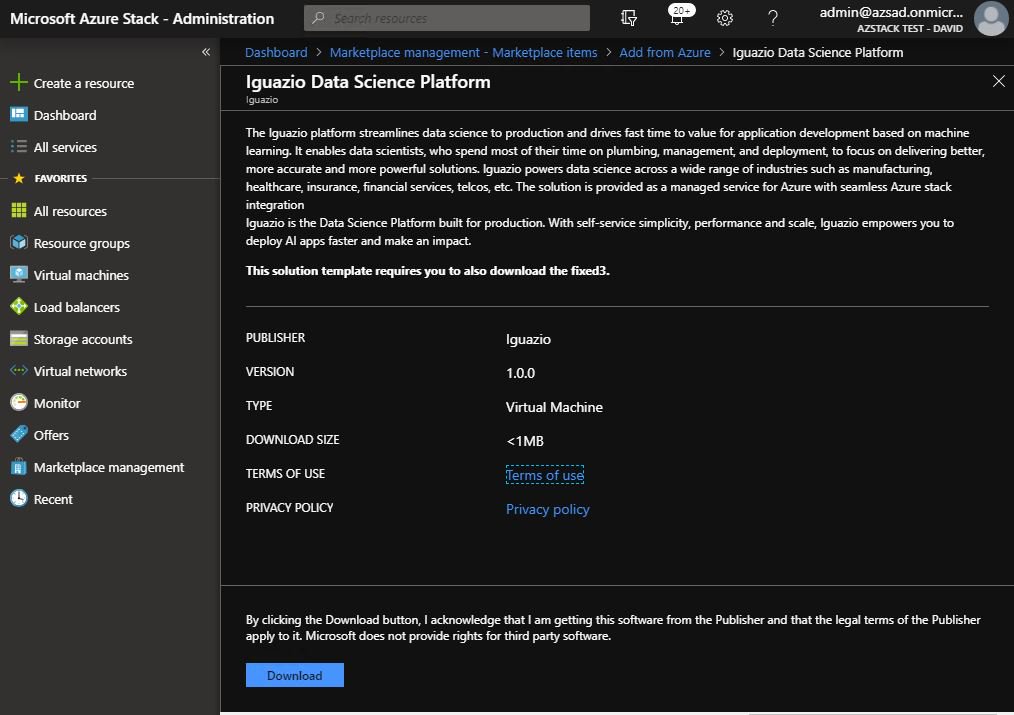This screenshot has width=1014, height=715.
Task: Click the Load balancers diamond icon
Action: [19, 306]
